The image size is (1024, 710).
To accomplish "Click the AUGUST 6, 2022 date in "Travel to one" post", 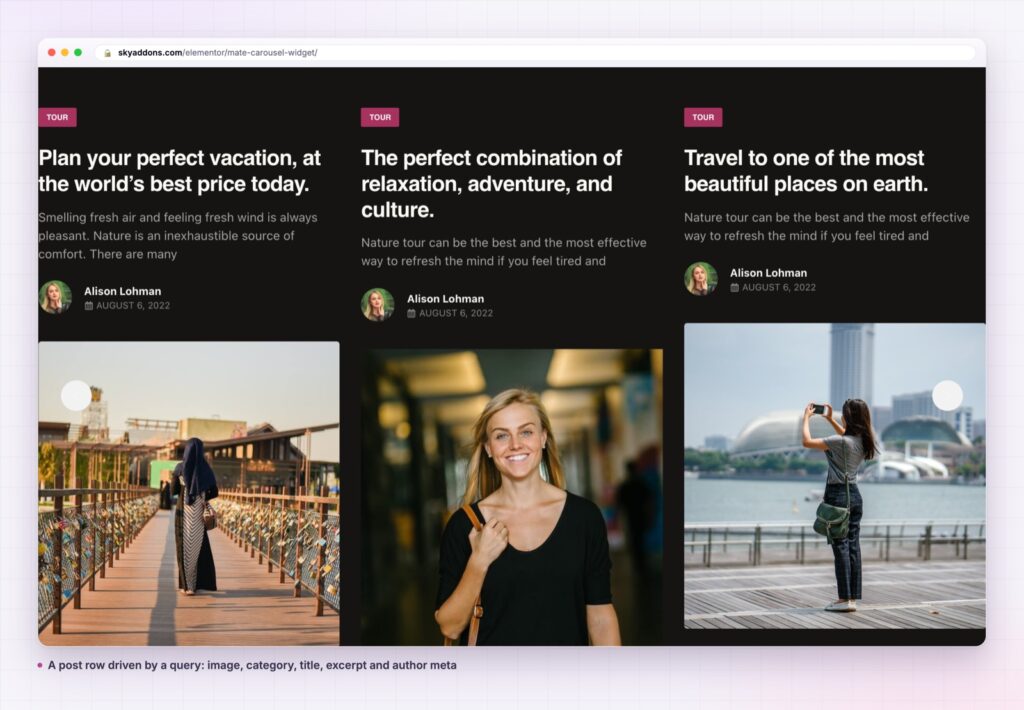I will coord(779,287).
